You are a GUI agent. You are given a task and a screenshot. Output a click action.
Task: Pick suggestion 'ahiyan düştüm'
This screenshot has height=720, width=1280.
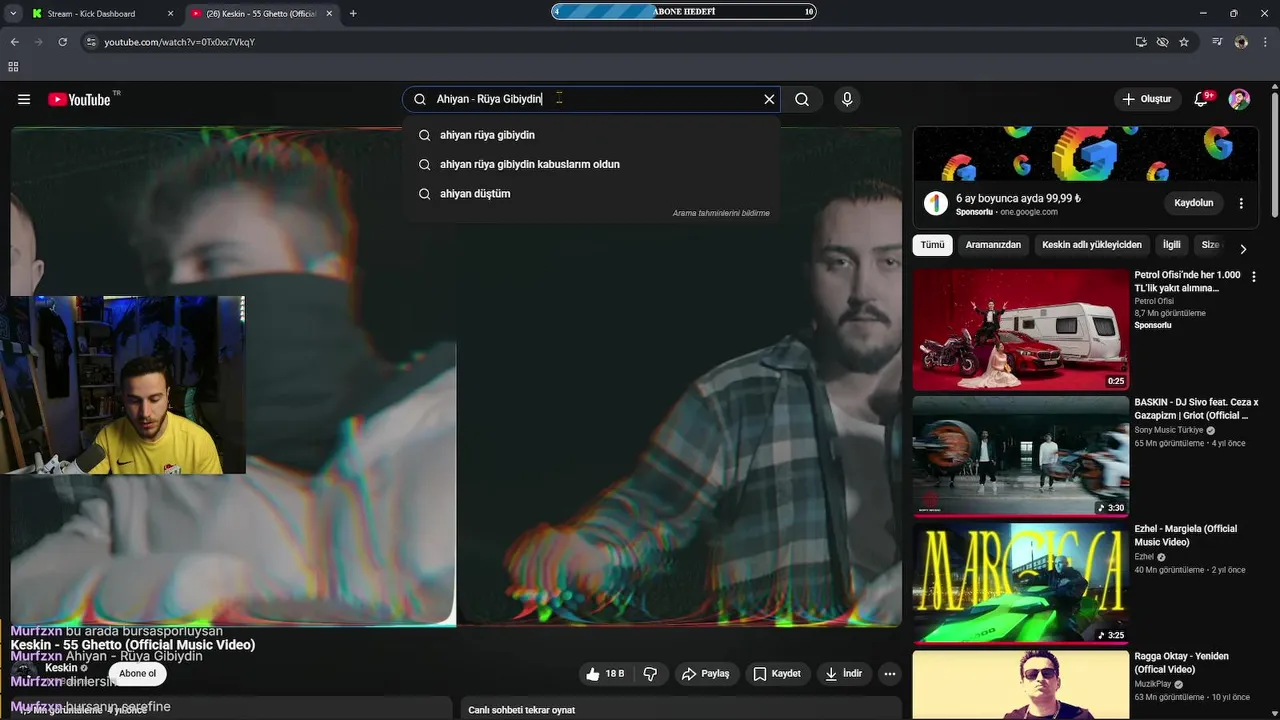pos(592,193)
